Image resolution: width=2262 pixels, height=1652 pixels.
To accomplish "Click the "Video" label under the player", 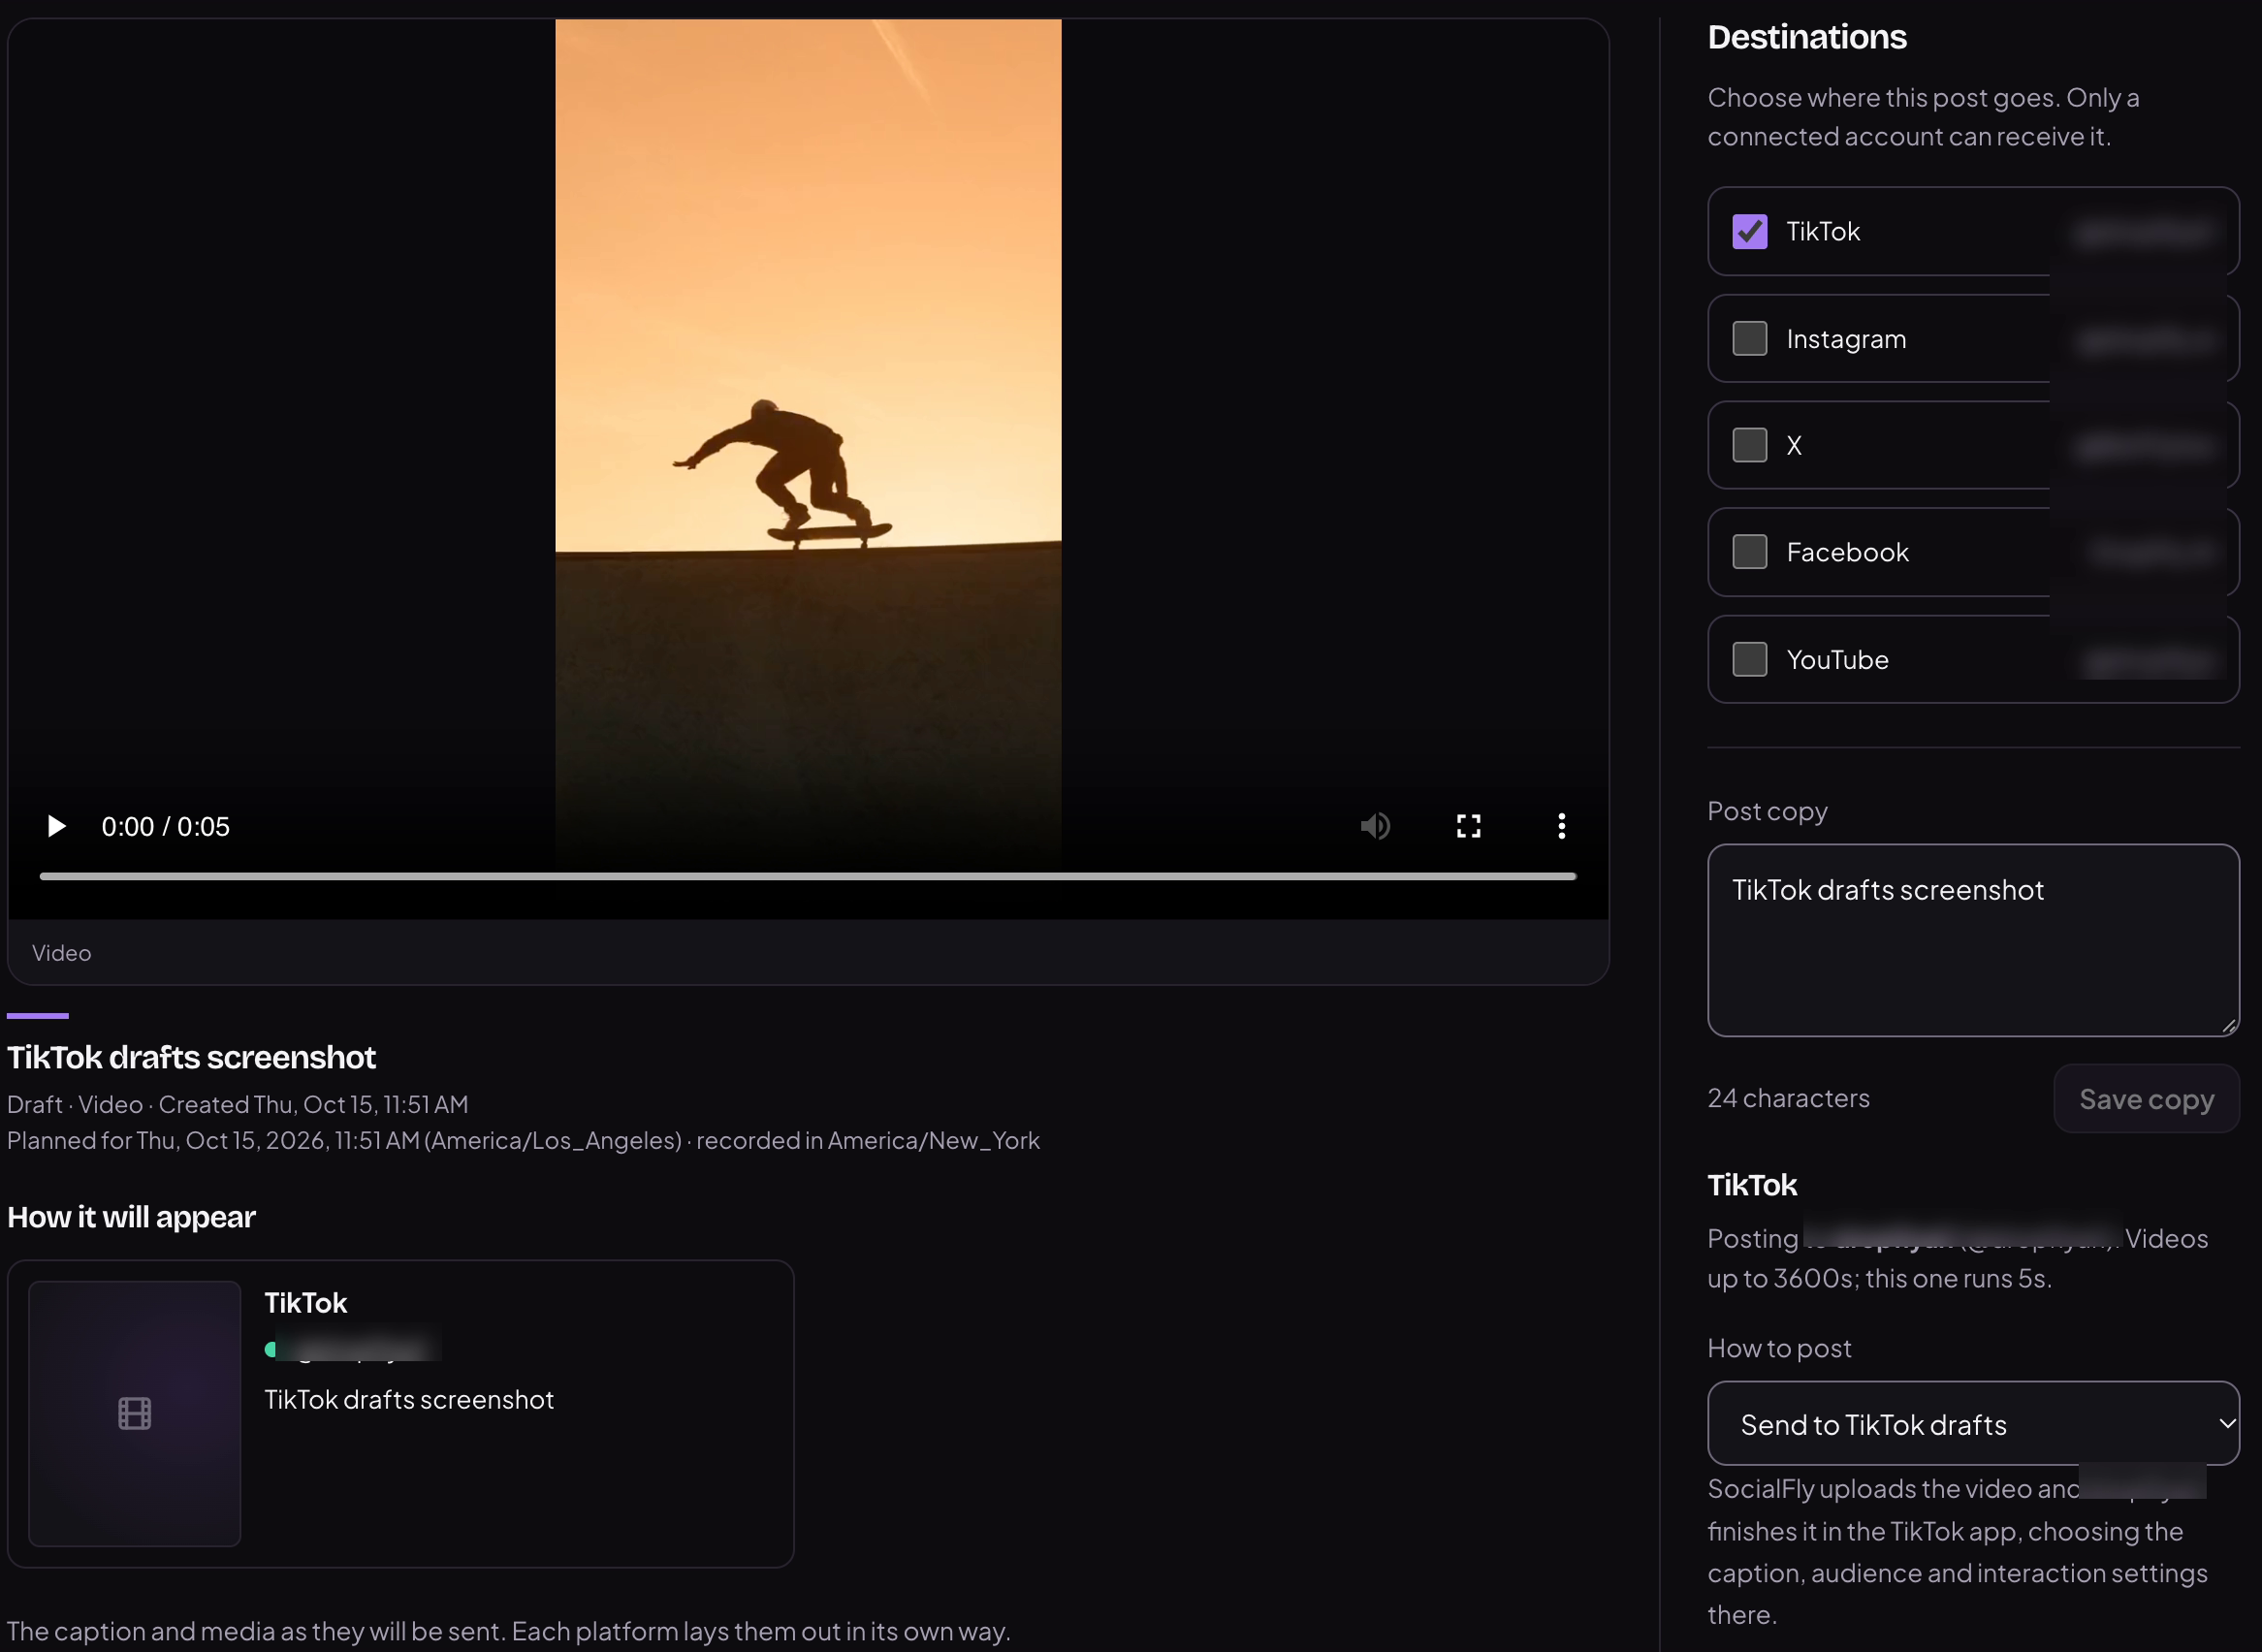I will 61,953.
